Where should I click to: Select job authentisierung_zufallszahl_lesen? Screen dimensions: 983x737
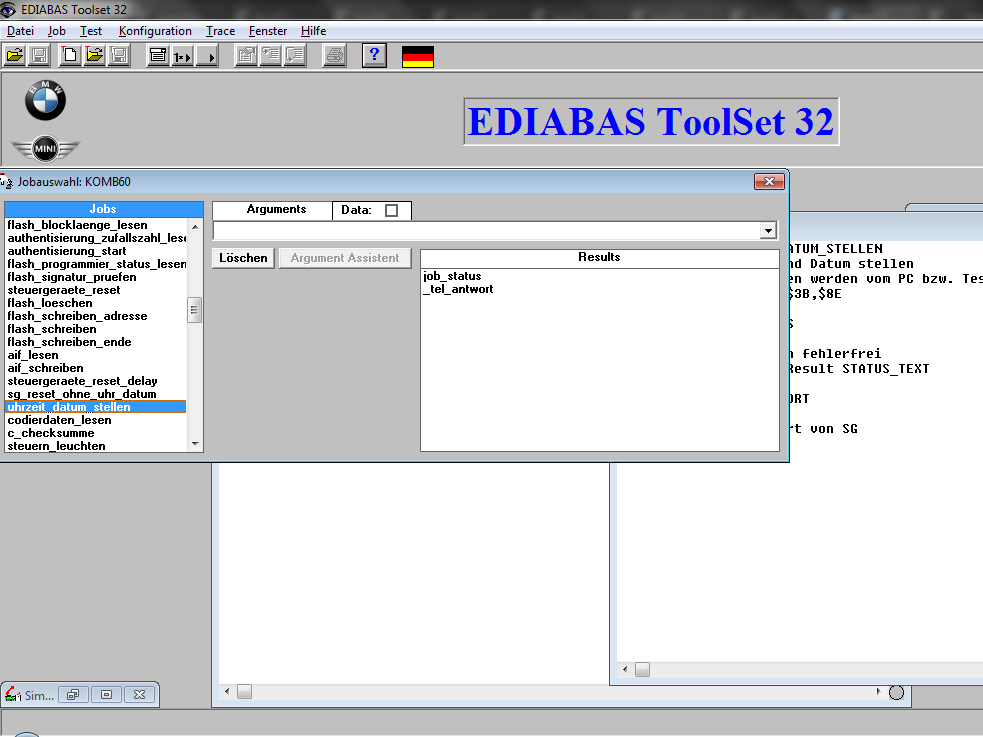pyautogui.click(x=95, y=238)
